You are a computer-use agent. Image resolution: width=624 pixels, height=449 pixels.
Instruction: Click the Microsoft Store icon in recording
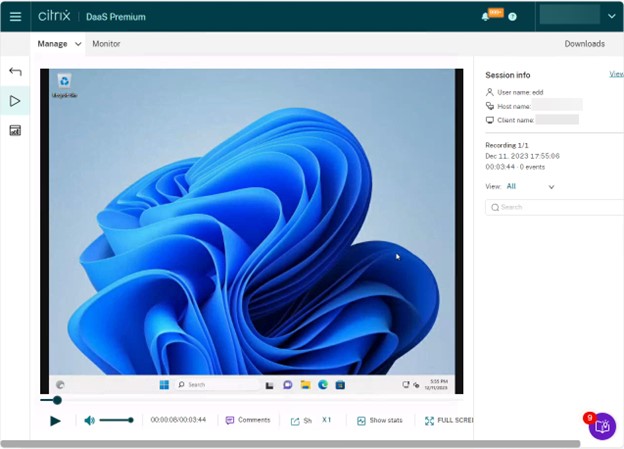point(340,385)
